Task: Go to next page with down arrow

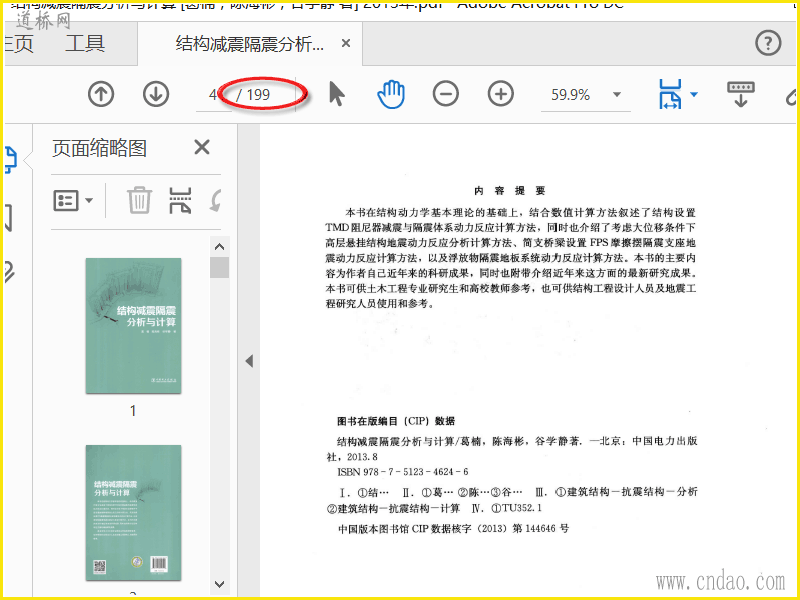Action: pyautogui.click(x=156, y=94)
